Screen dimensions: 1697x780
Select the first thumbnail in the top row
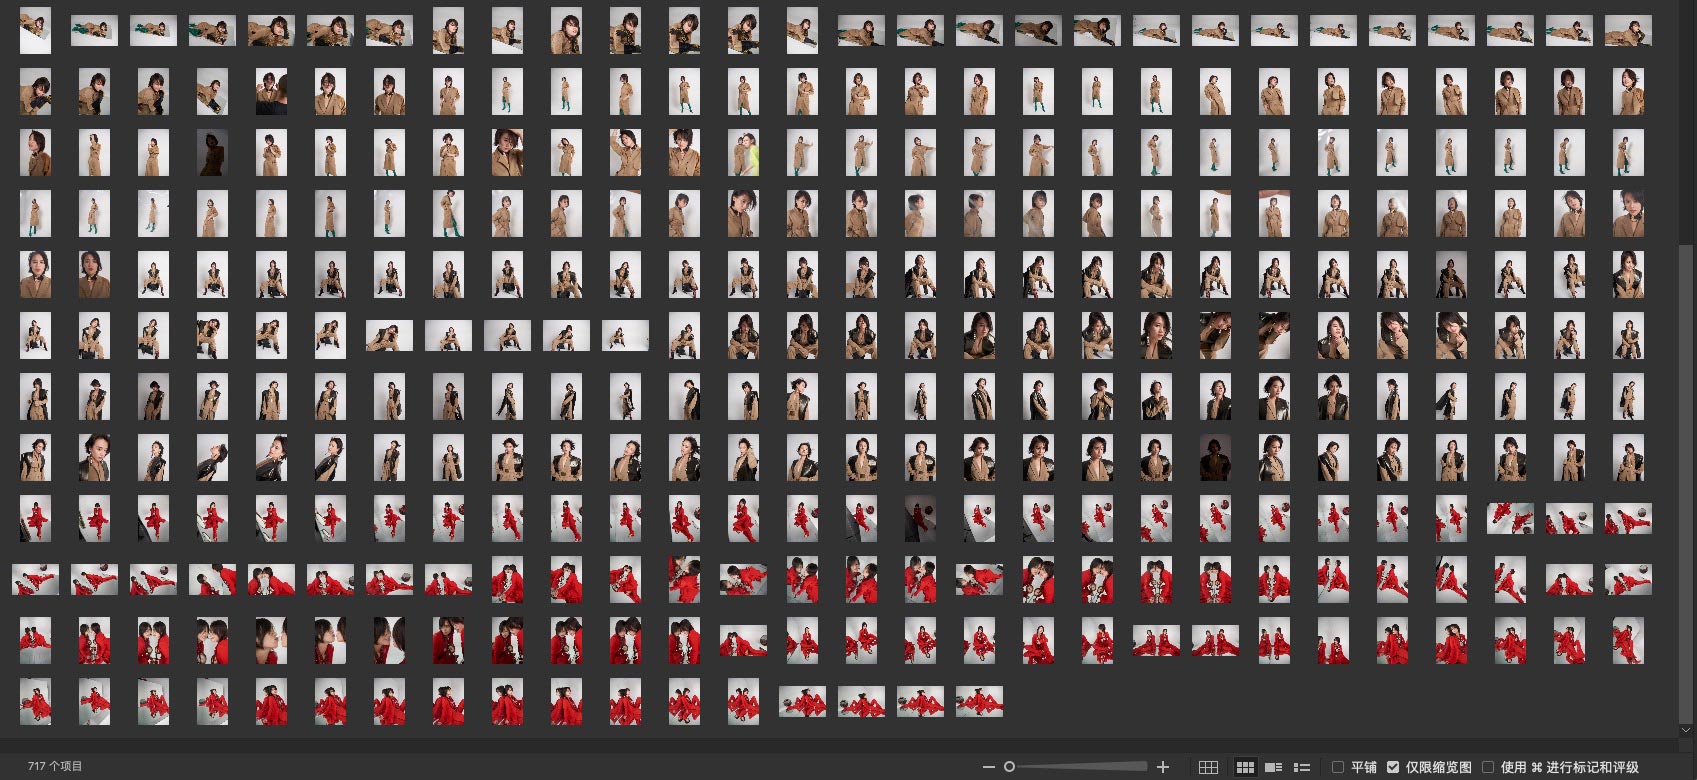click(x=35, y=31)
